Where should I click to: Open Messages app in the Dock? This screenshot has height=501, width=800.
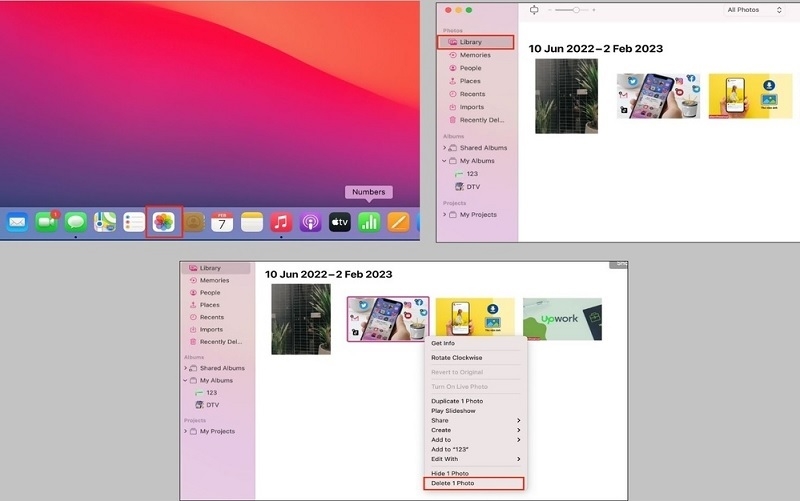pyautogui.click(x=76, y=222)
